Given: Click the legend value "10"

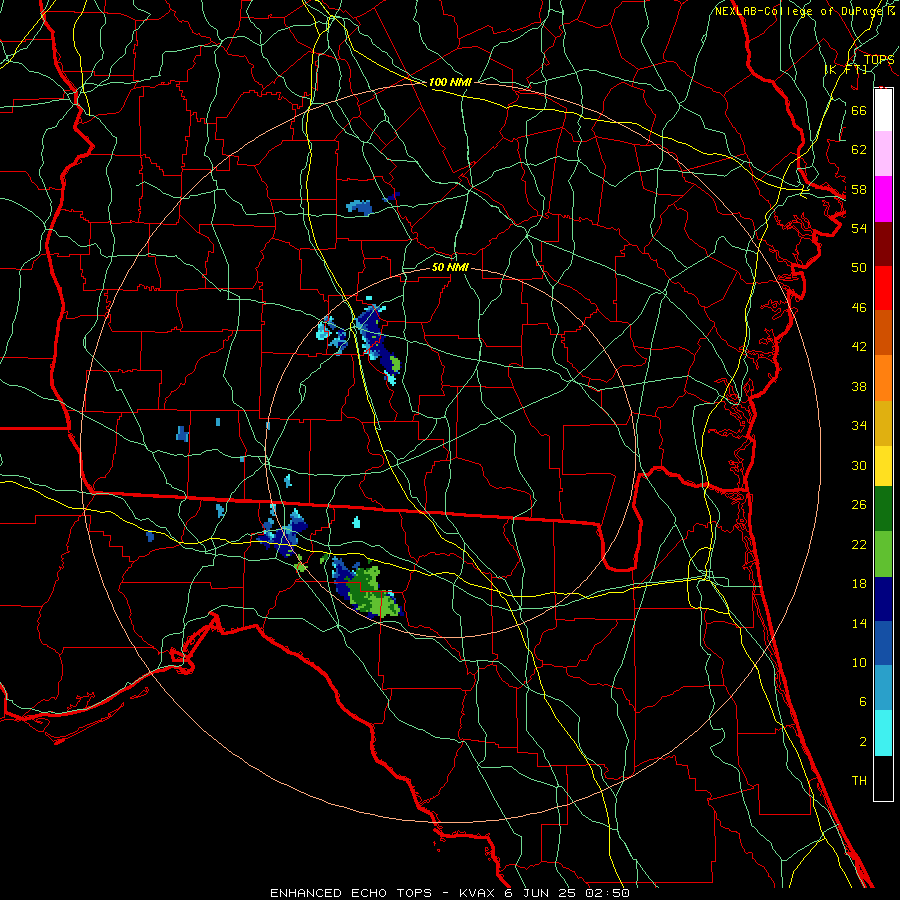Looking at the screenshot, I should coord(859,662).
